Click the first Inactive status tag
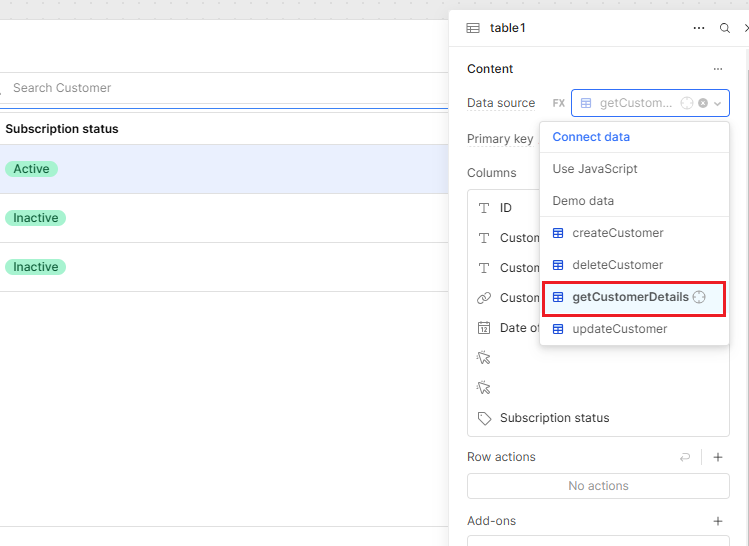Viewport: 749px width, 546px height. pos(35,218)
